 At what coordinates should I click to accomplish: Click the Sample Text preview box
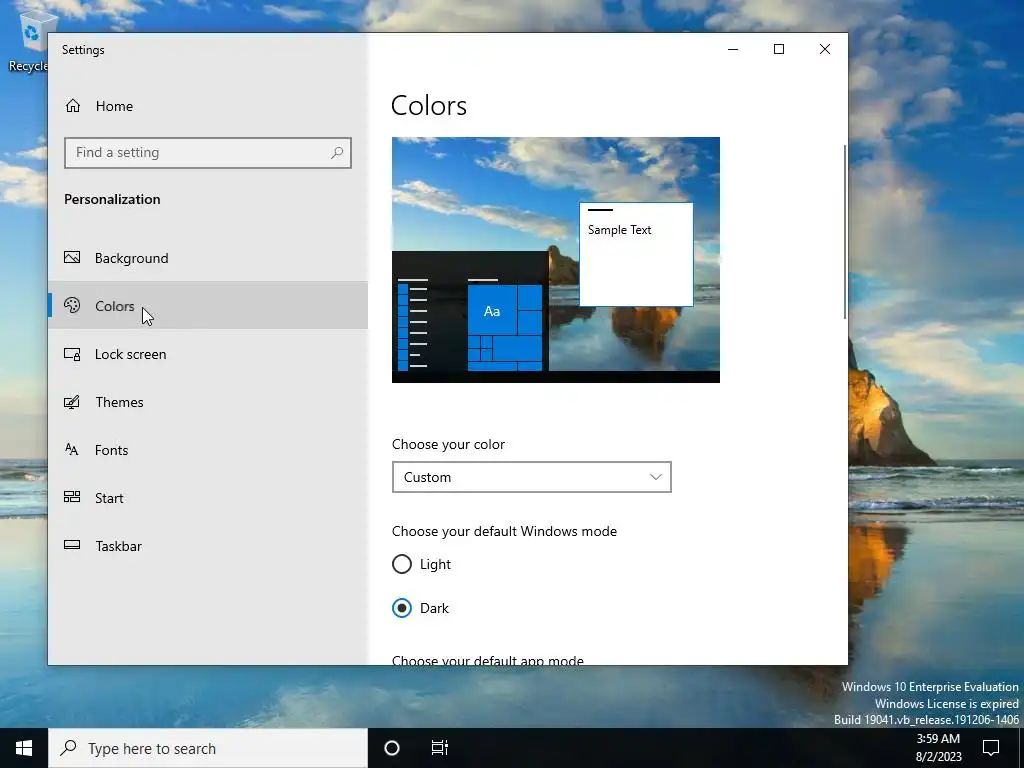[636, 254]
